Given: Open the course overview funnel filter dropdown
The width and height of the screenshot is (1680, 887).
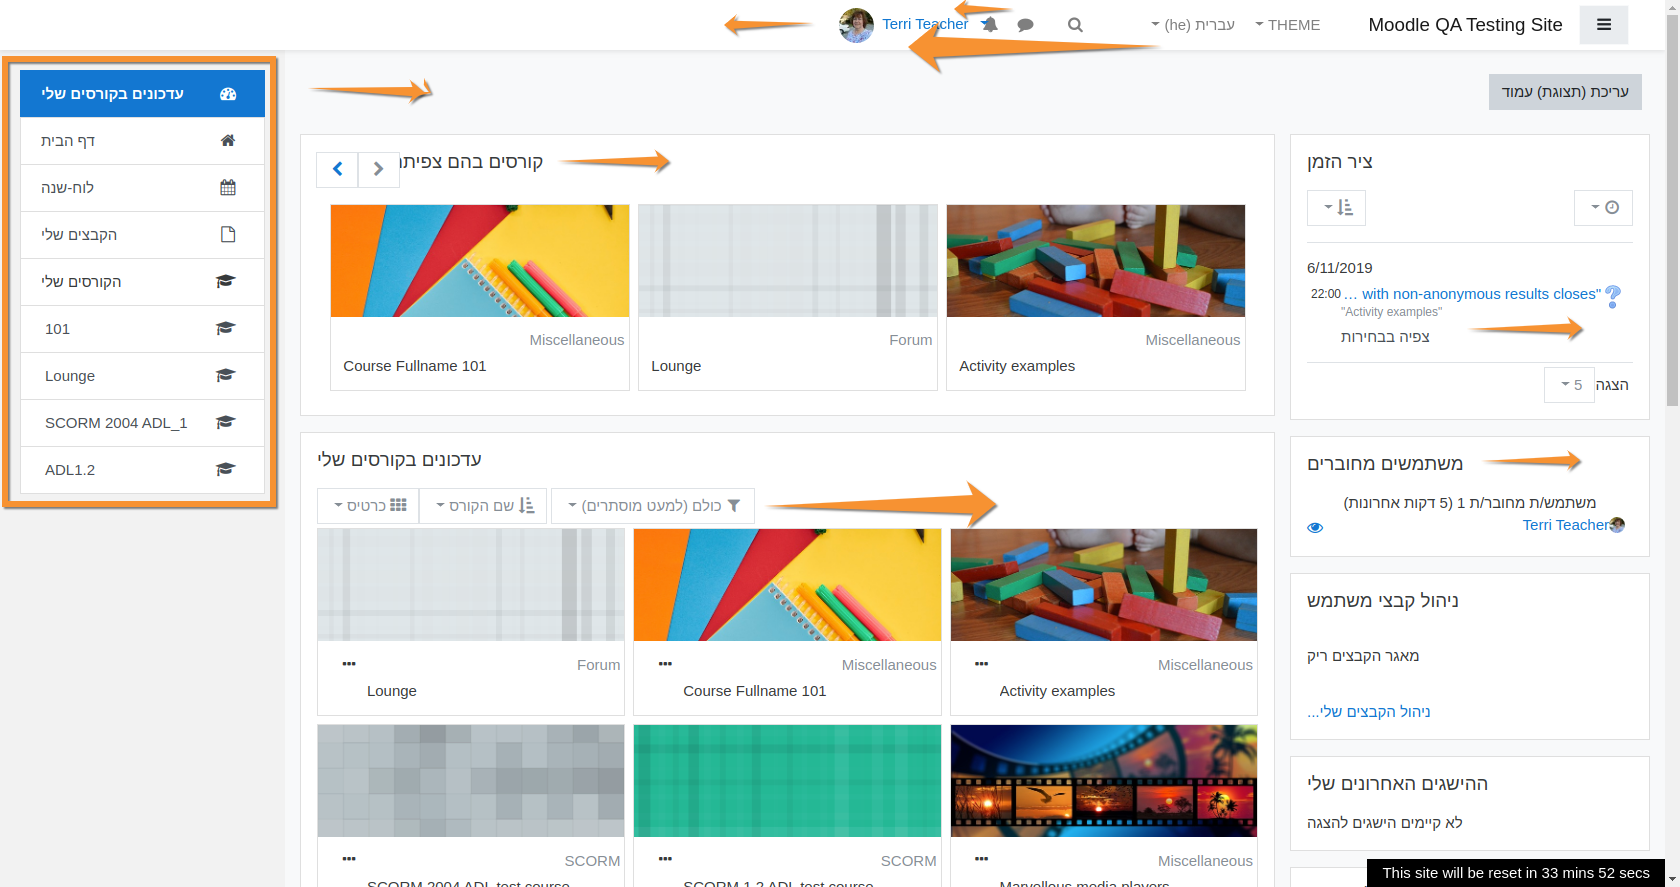Looking at the screenshot, I should click(653, 505).
